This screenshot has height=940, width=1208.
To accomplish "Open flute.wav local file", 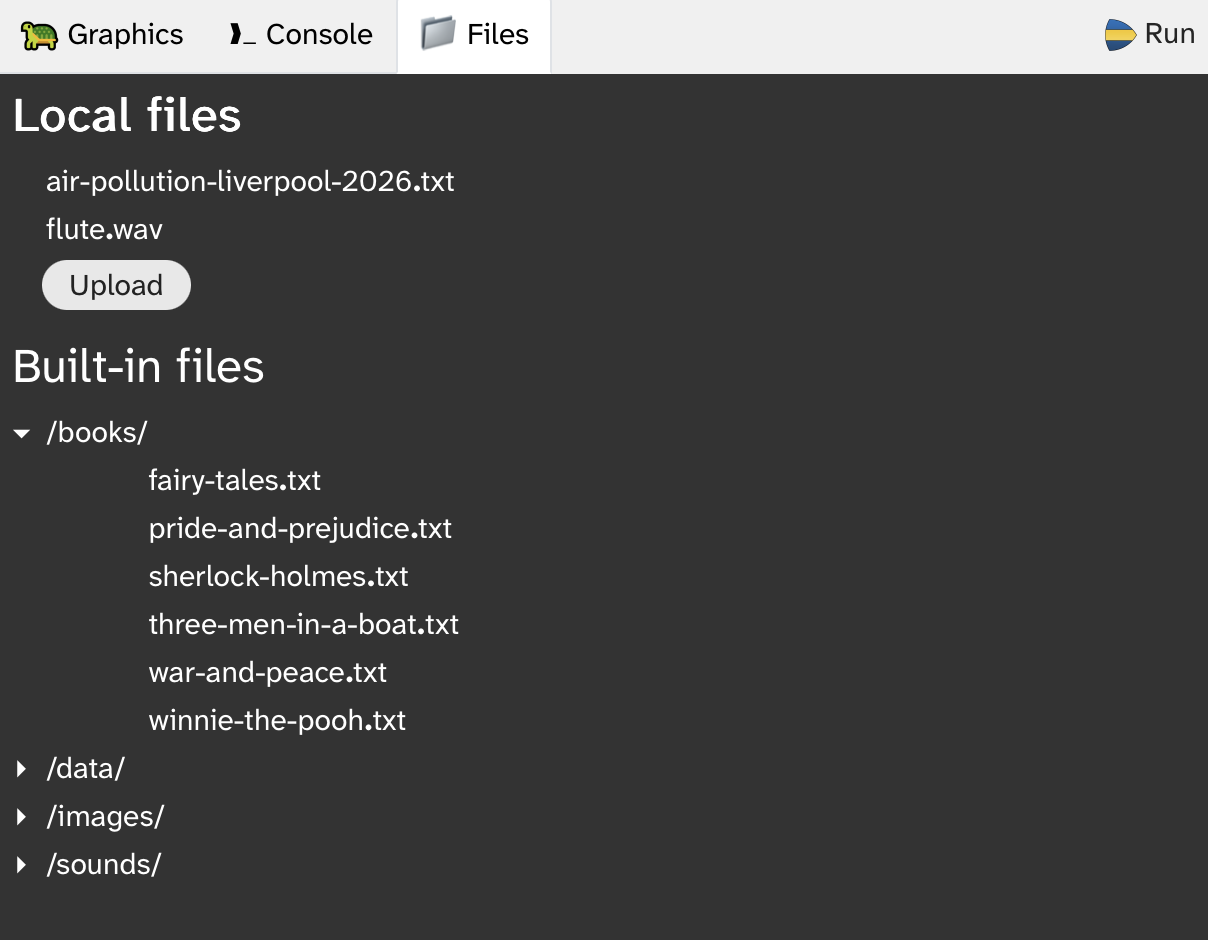I will (104, 229).
